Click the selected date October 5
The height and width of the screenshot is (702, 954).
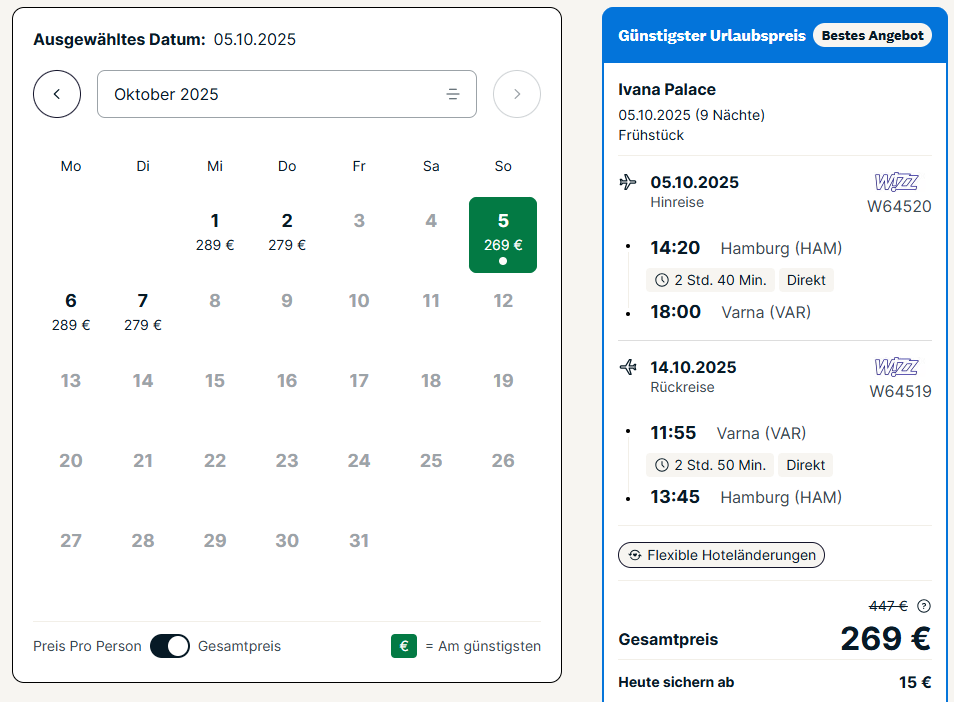(x=503, y=234)
